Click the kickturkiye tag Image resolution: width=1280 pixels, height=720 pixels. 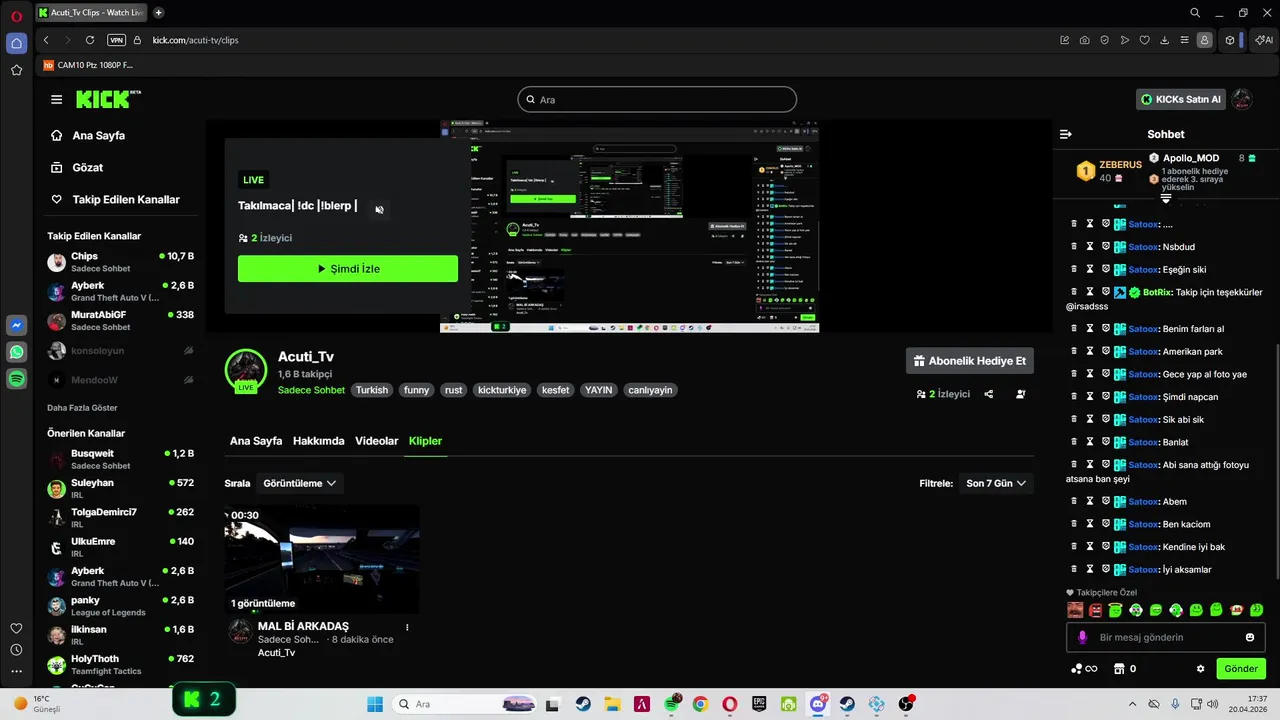[x=502, y=390]
